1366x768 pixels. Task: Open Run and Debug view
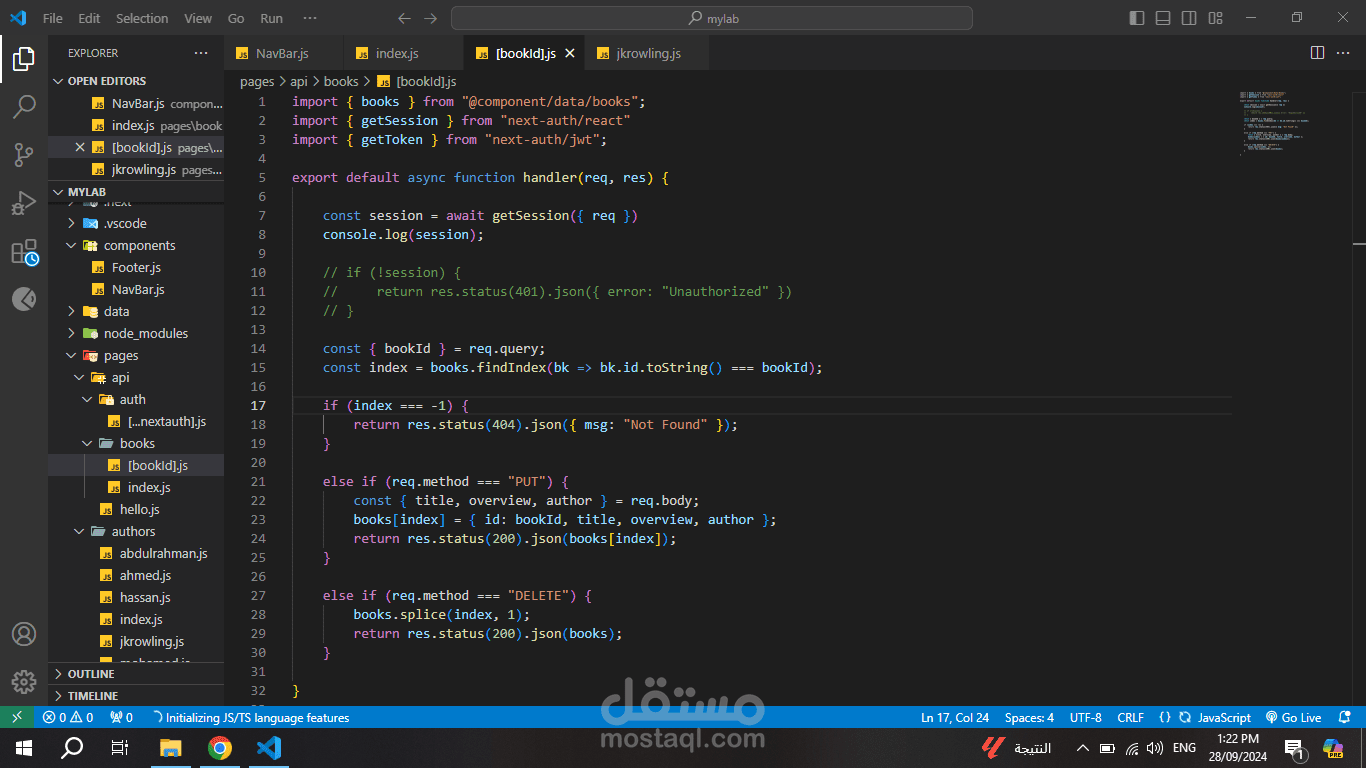[24, 203]
